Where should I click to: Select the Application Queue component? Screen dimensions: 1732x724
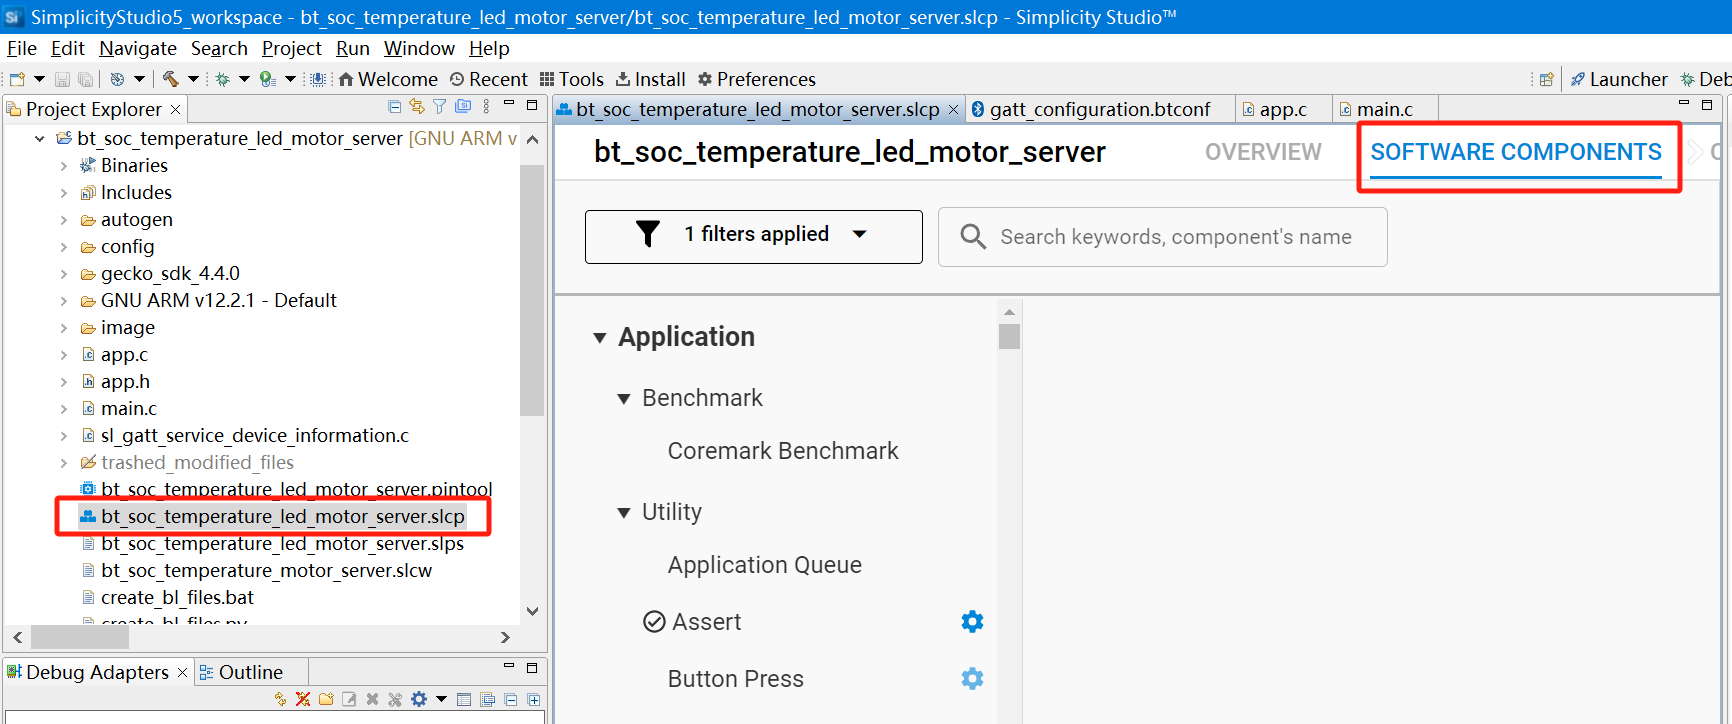[765, 565]
